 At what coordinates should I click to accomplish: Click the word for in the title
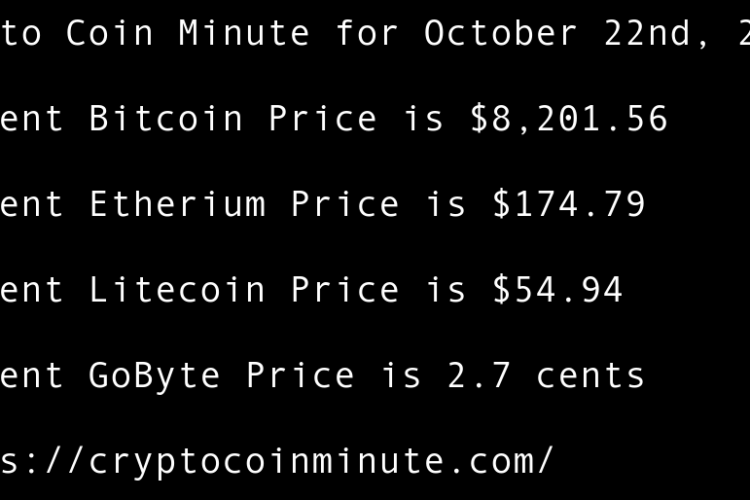coord(367,33)
